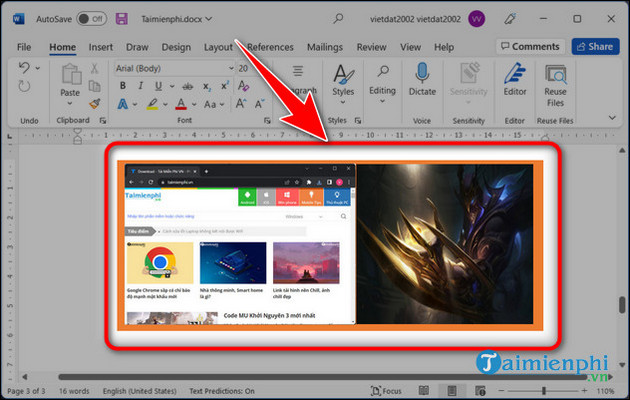Expand the highlight color dropdown arrow

tap(165, 104)
